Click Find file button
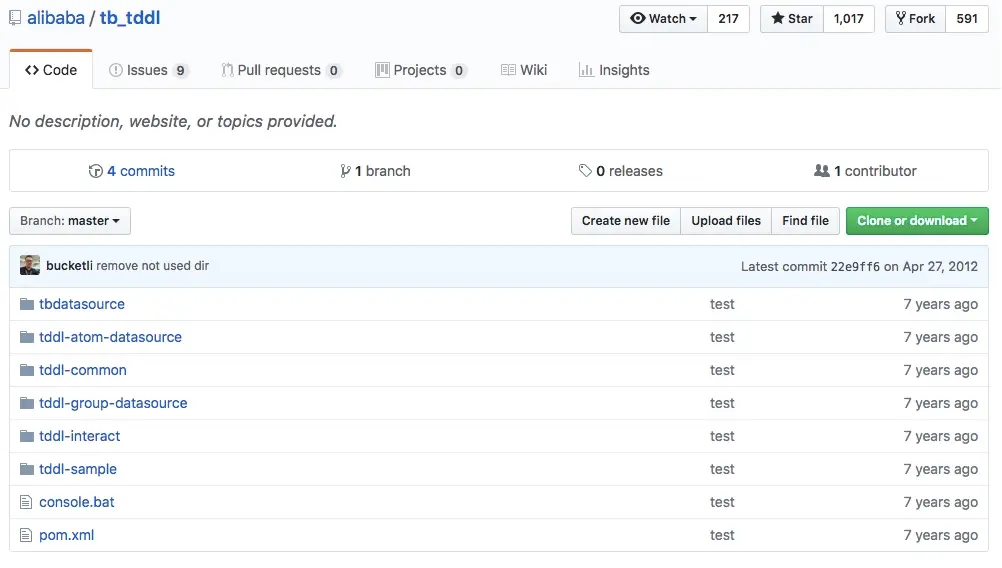 (805, 221)
